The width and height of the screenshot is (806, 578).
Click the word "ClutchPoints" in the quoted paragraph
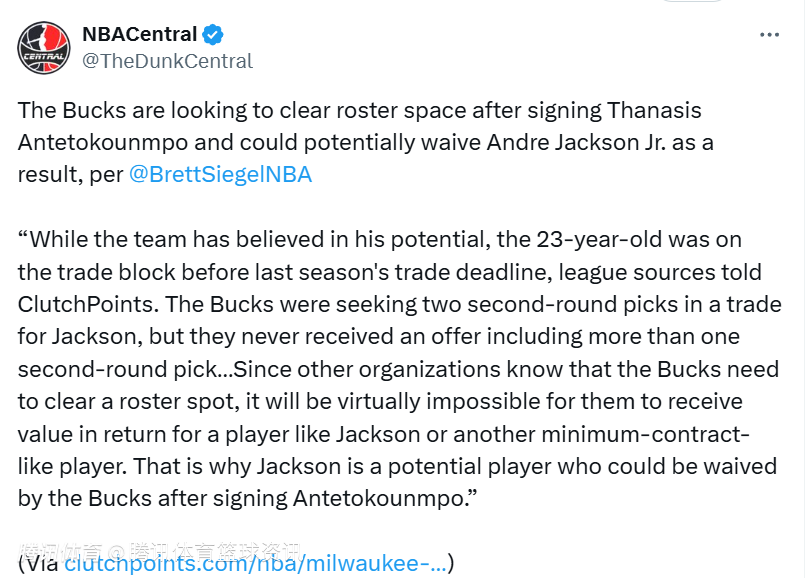point(80,304)
